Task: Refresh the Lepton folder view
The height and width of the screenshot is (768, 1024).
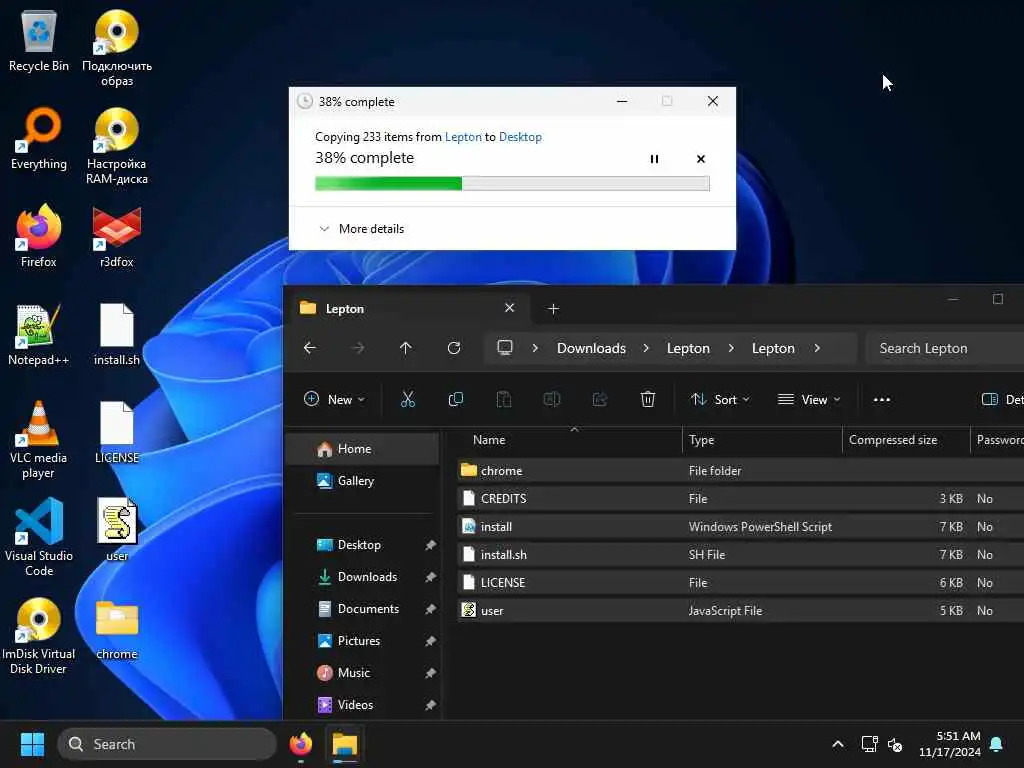Action: click(454, 348)
